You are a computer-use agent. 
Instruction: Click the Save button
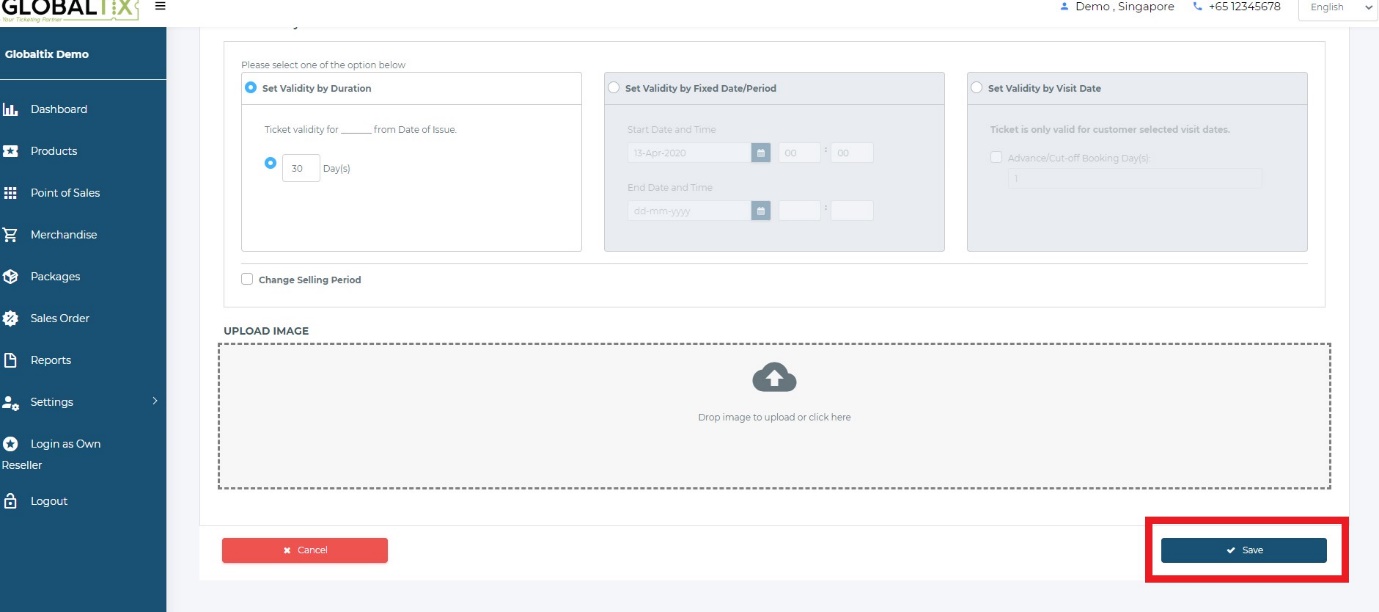click(1244, 550)
